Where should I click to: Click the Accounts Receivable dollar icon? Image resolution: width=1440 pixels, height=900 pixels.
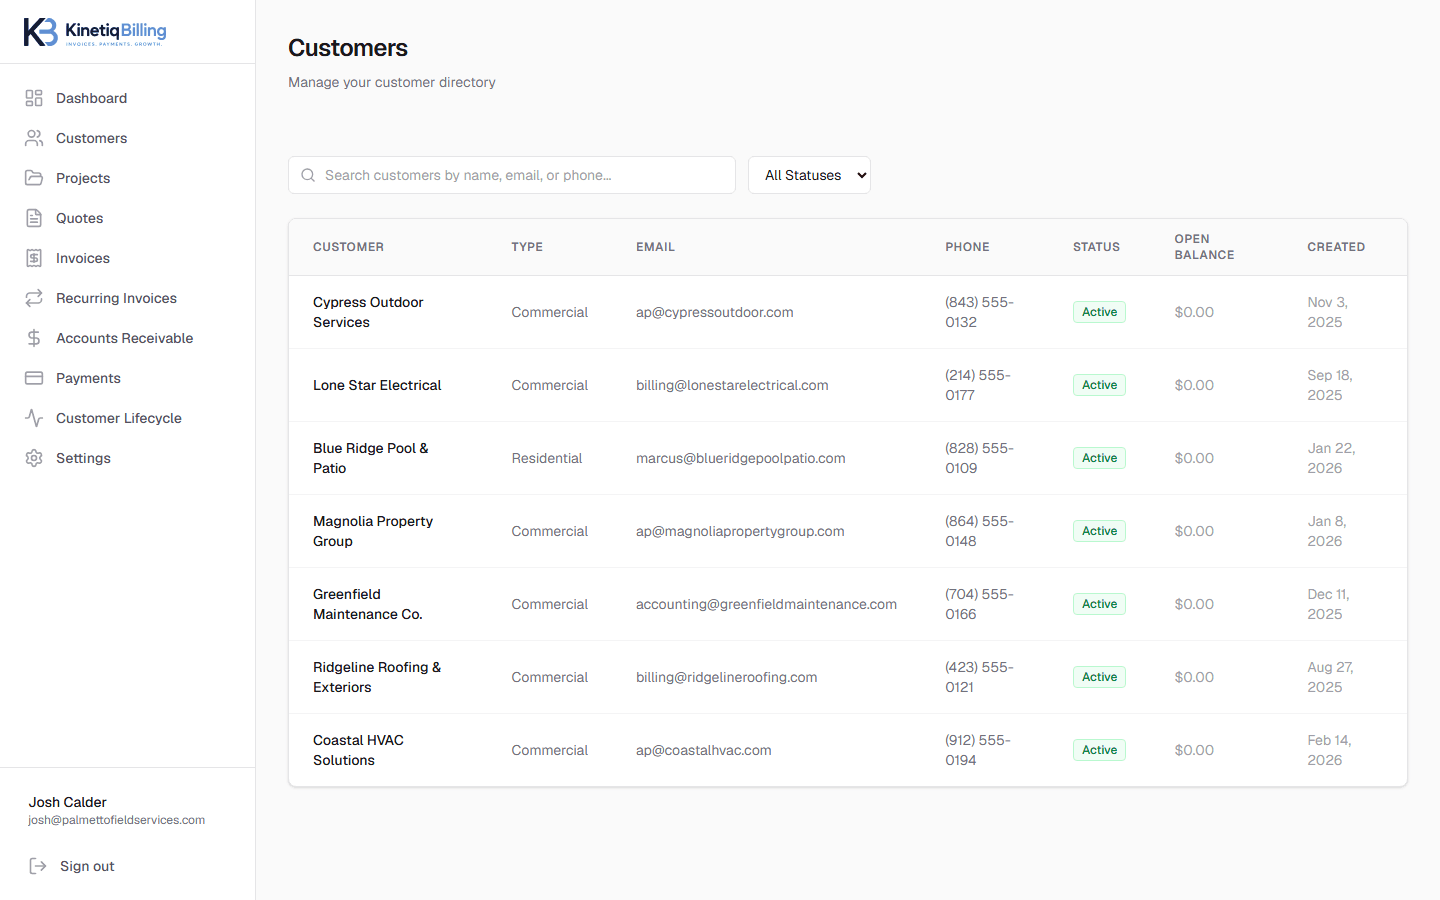pyautogui.click(x=34, y=338)
